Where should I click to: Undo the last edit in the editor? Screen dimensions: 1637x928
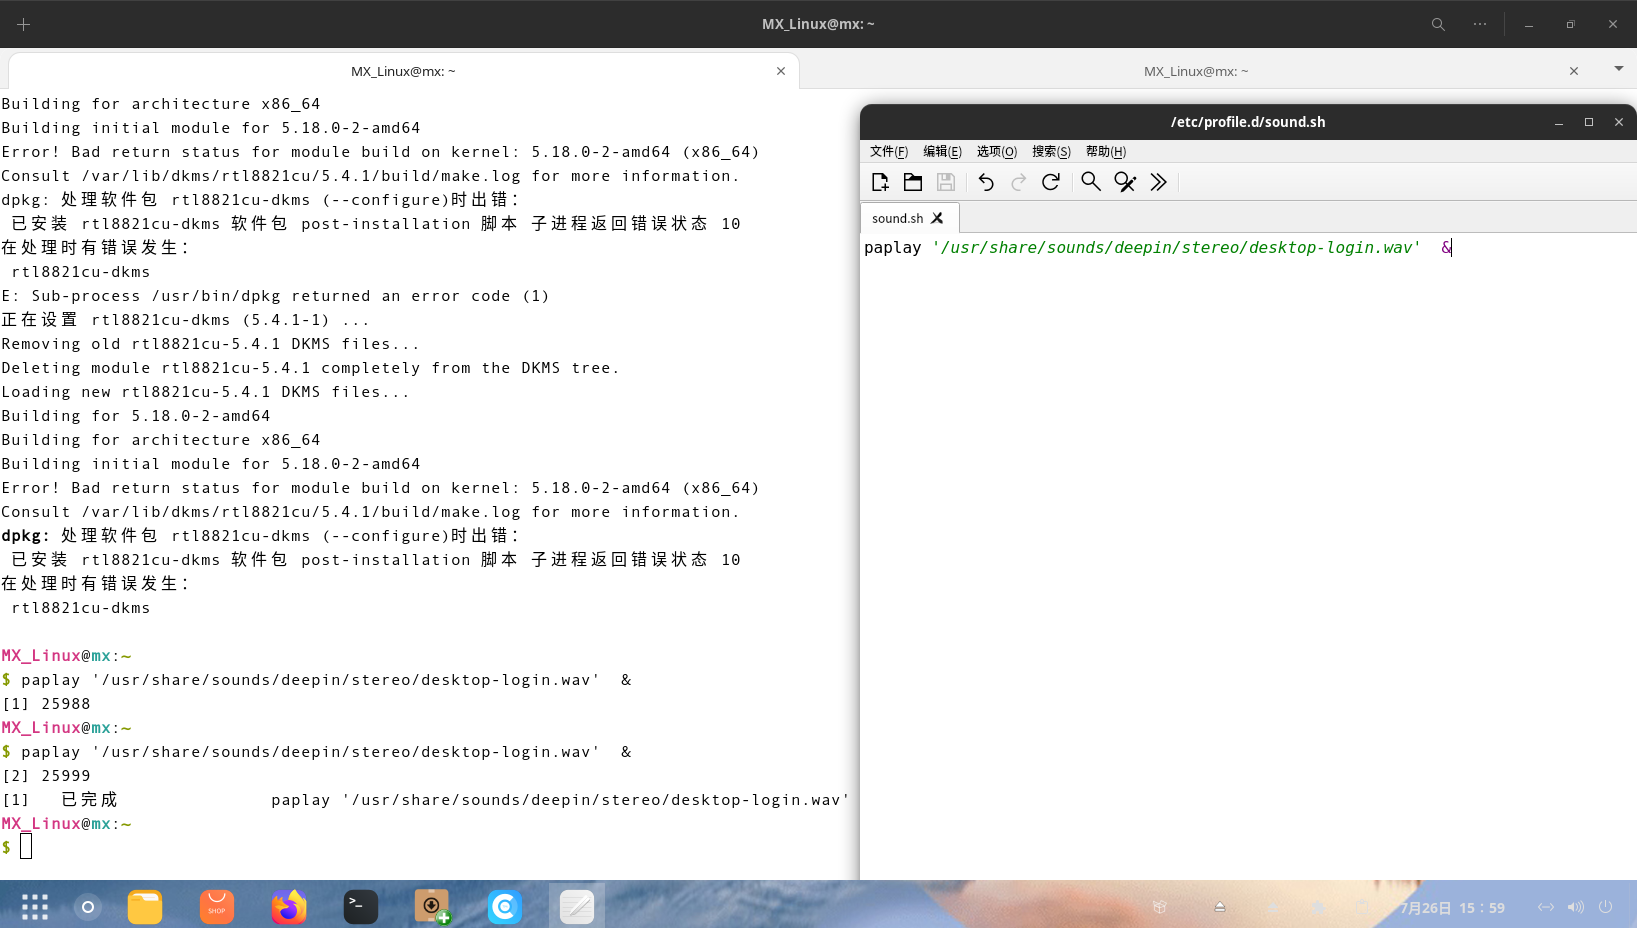click(x=986, y=182)
